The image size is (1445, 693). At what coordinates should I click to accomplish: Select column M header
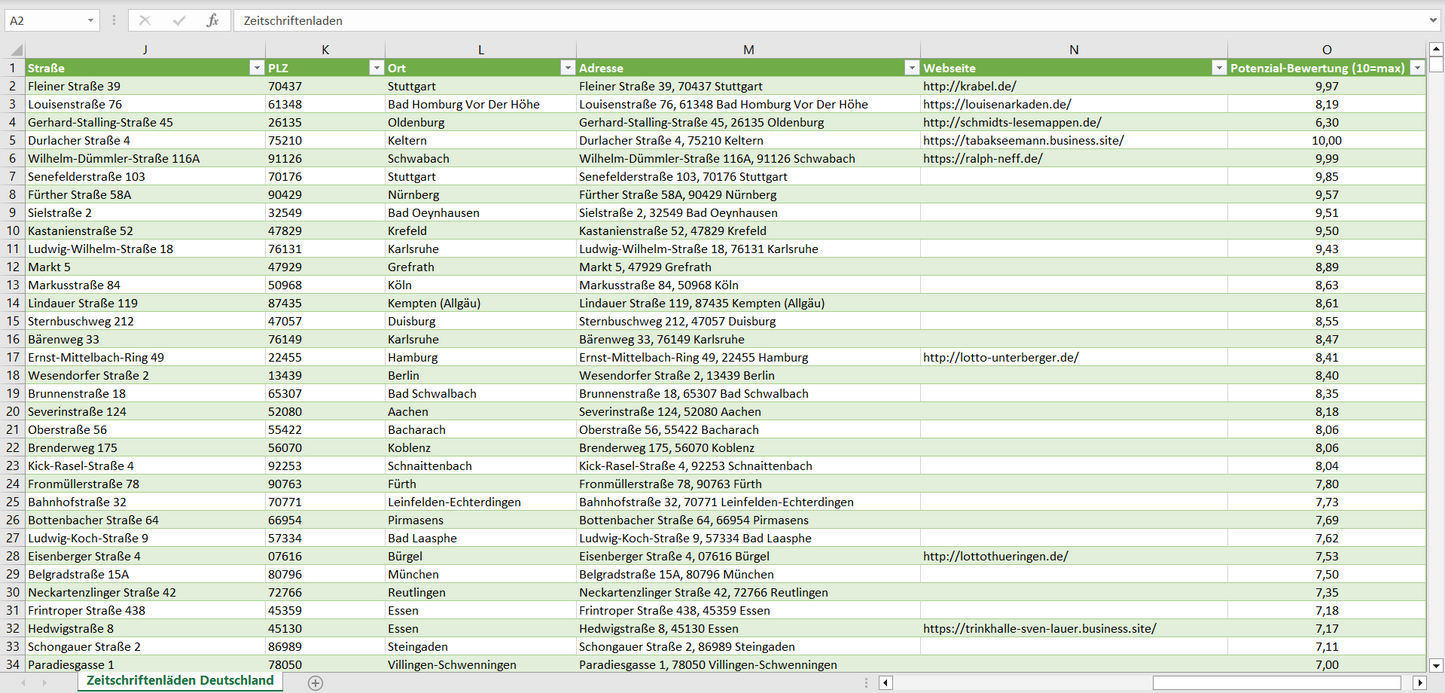[x=748, y=50]
